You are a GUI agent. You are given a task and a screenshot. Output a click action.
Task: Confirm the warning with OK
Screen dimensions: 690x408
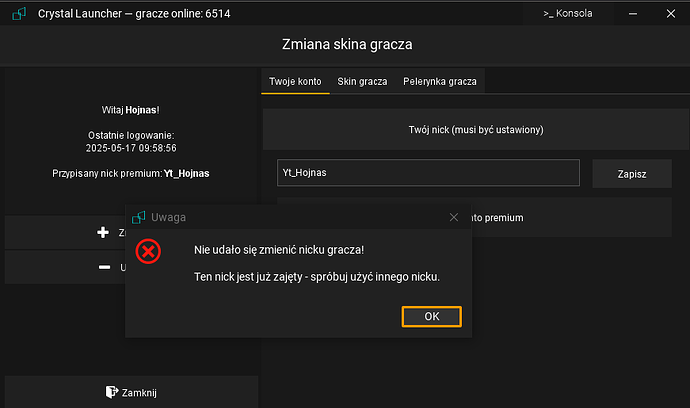pyautogui.click(x=431, y=316)
